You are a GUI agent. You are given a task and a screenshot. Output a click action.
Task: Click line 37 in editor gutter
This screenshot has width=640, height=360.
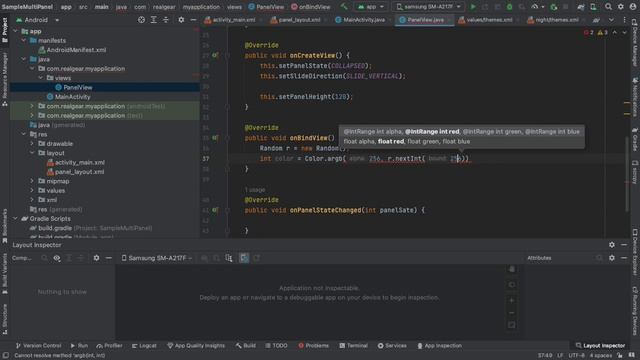(206, 158)
